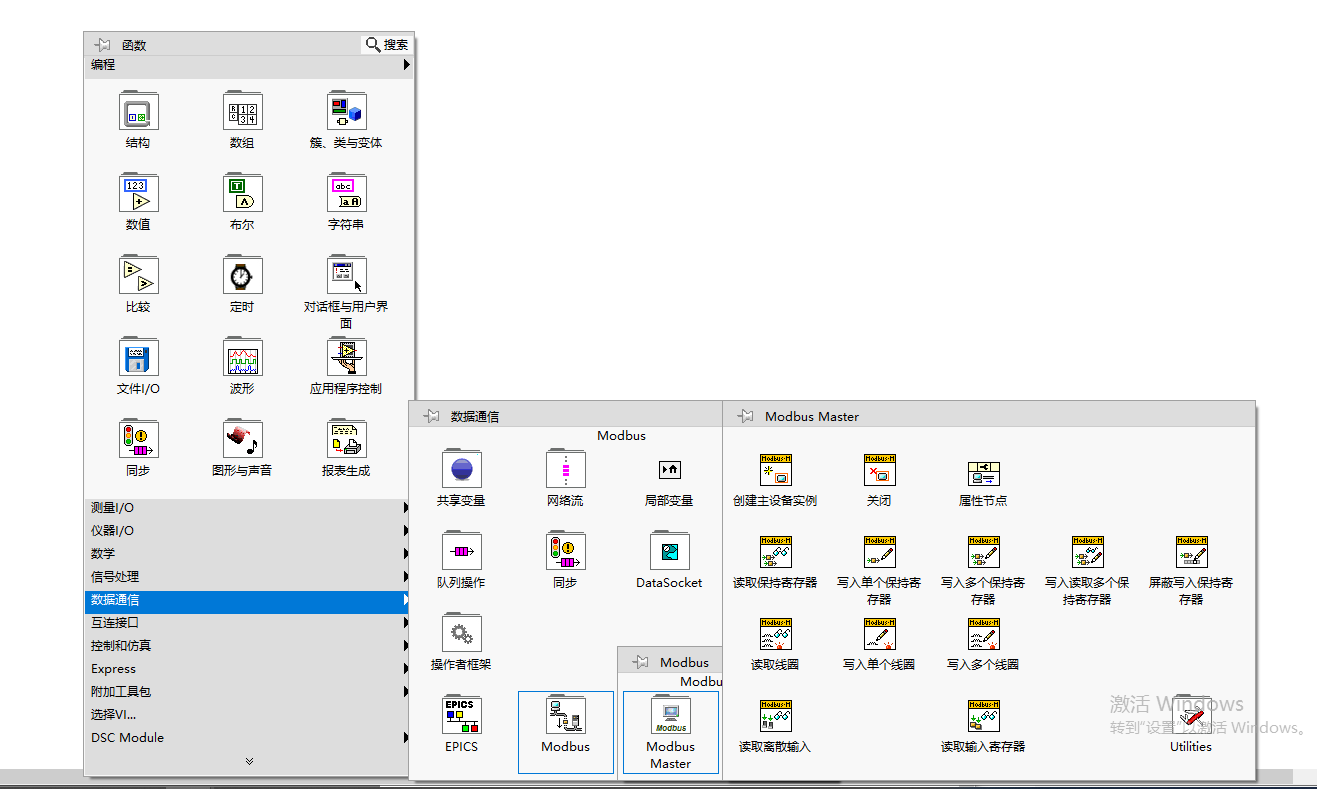This screenshot has width=1317, height=789.
Task: Open the Modbus Master subpalette icon
Action: [x=670, y=716]
